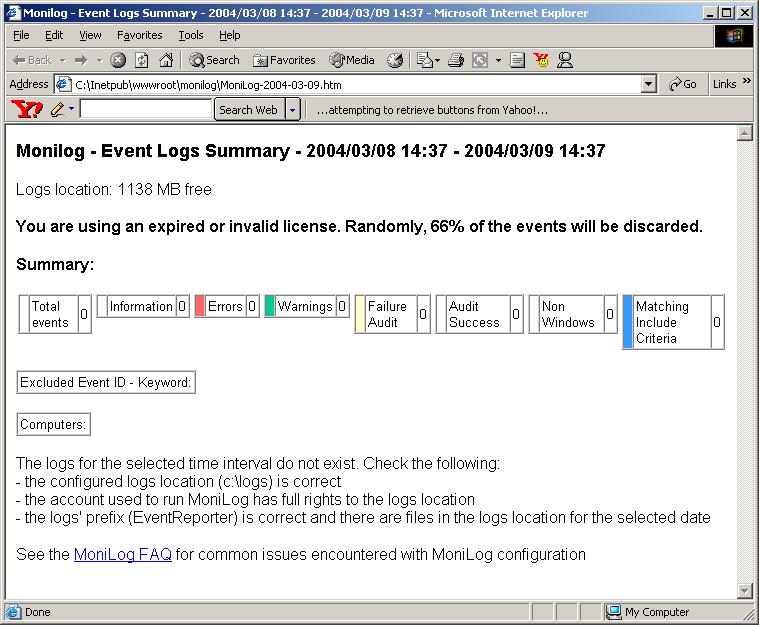Screen dimensions: 759x625
Task: Click the Go button beside address bar
Action: tap(684, 85)
